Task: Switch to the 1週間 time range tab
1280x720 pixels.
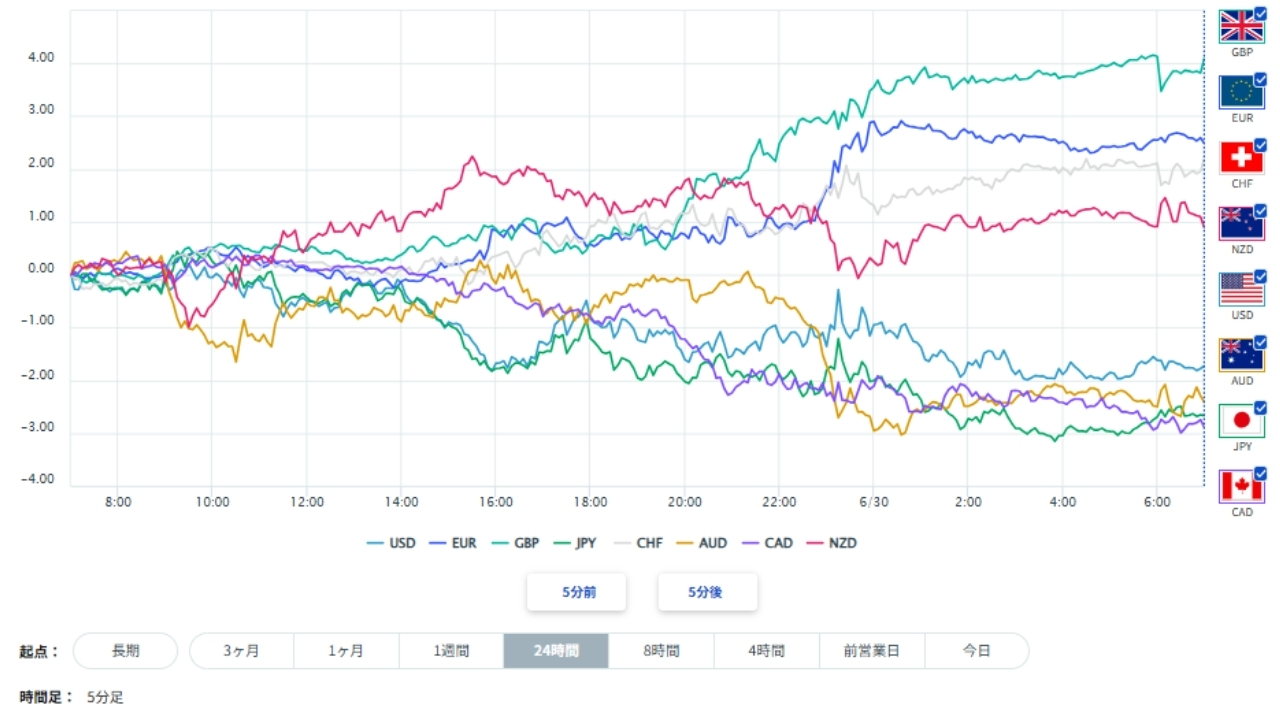Action: point(451,651)
